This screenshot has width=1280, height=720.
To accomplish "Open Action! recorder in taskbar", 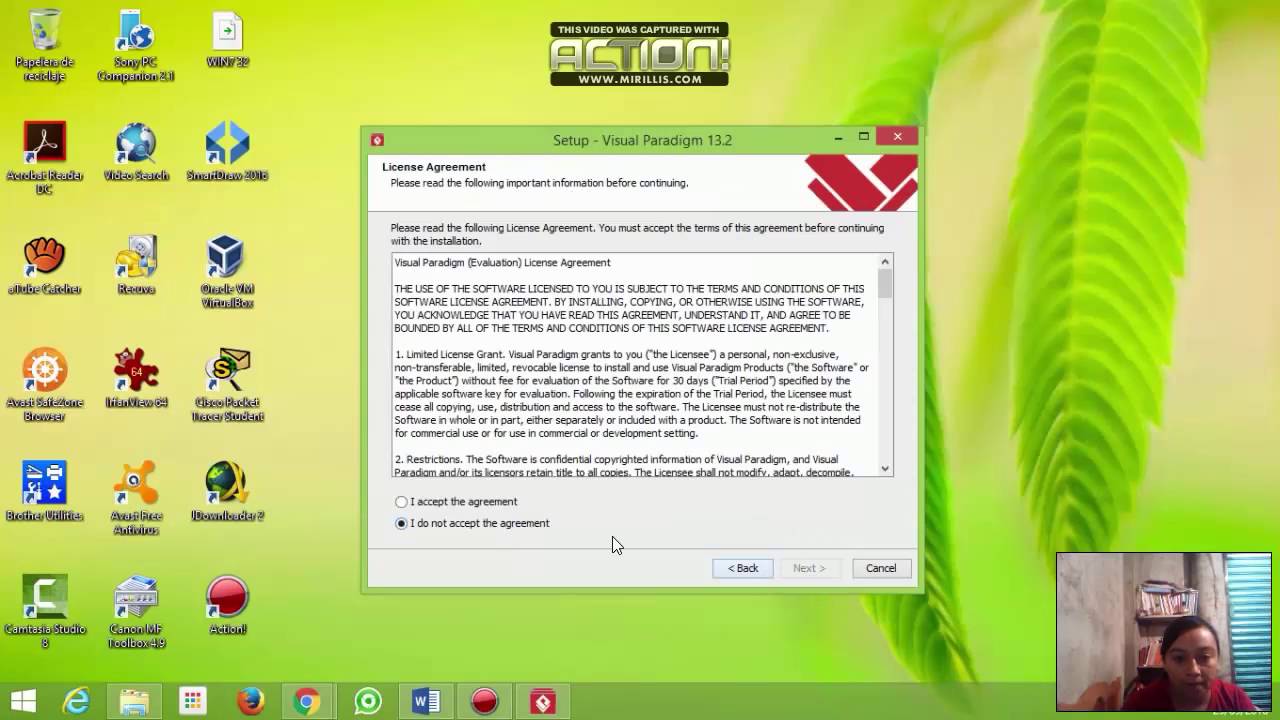I will click(x=484, y=702).
